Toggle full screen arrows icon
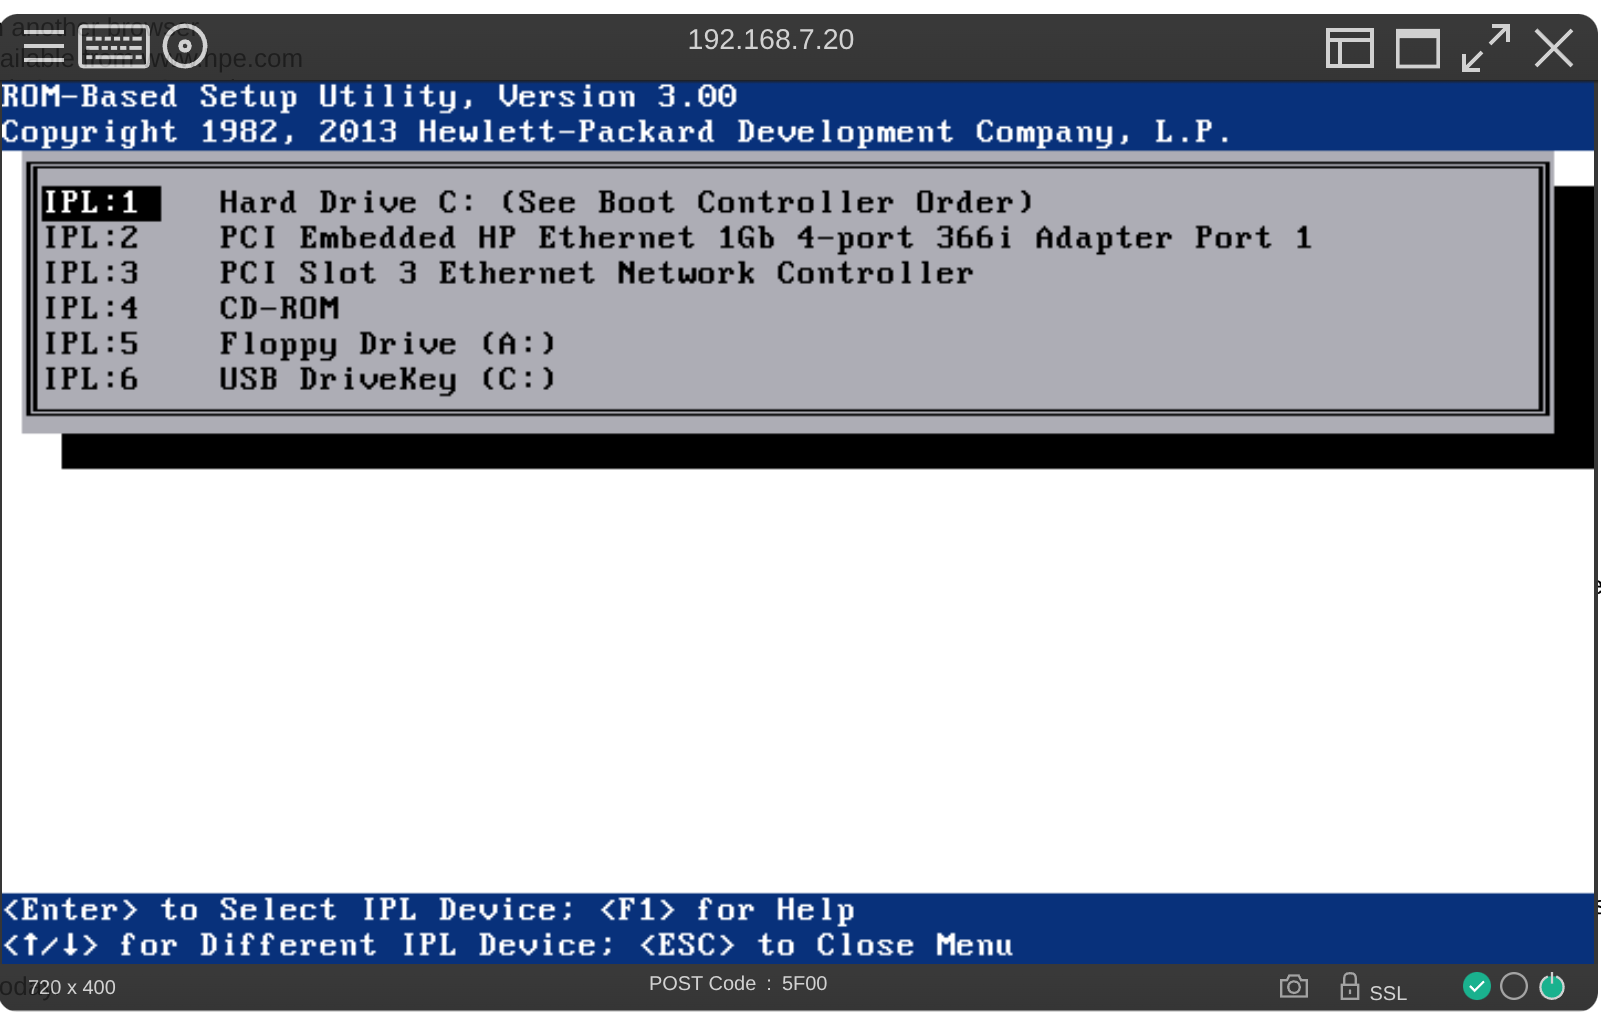 coord(1486,48)
